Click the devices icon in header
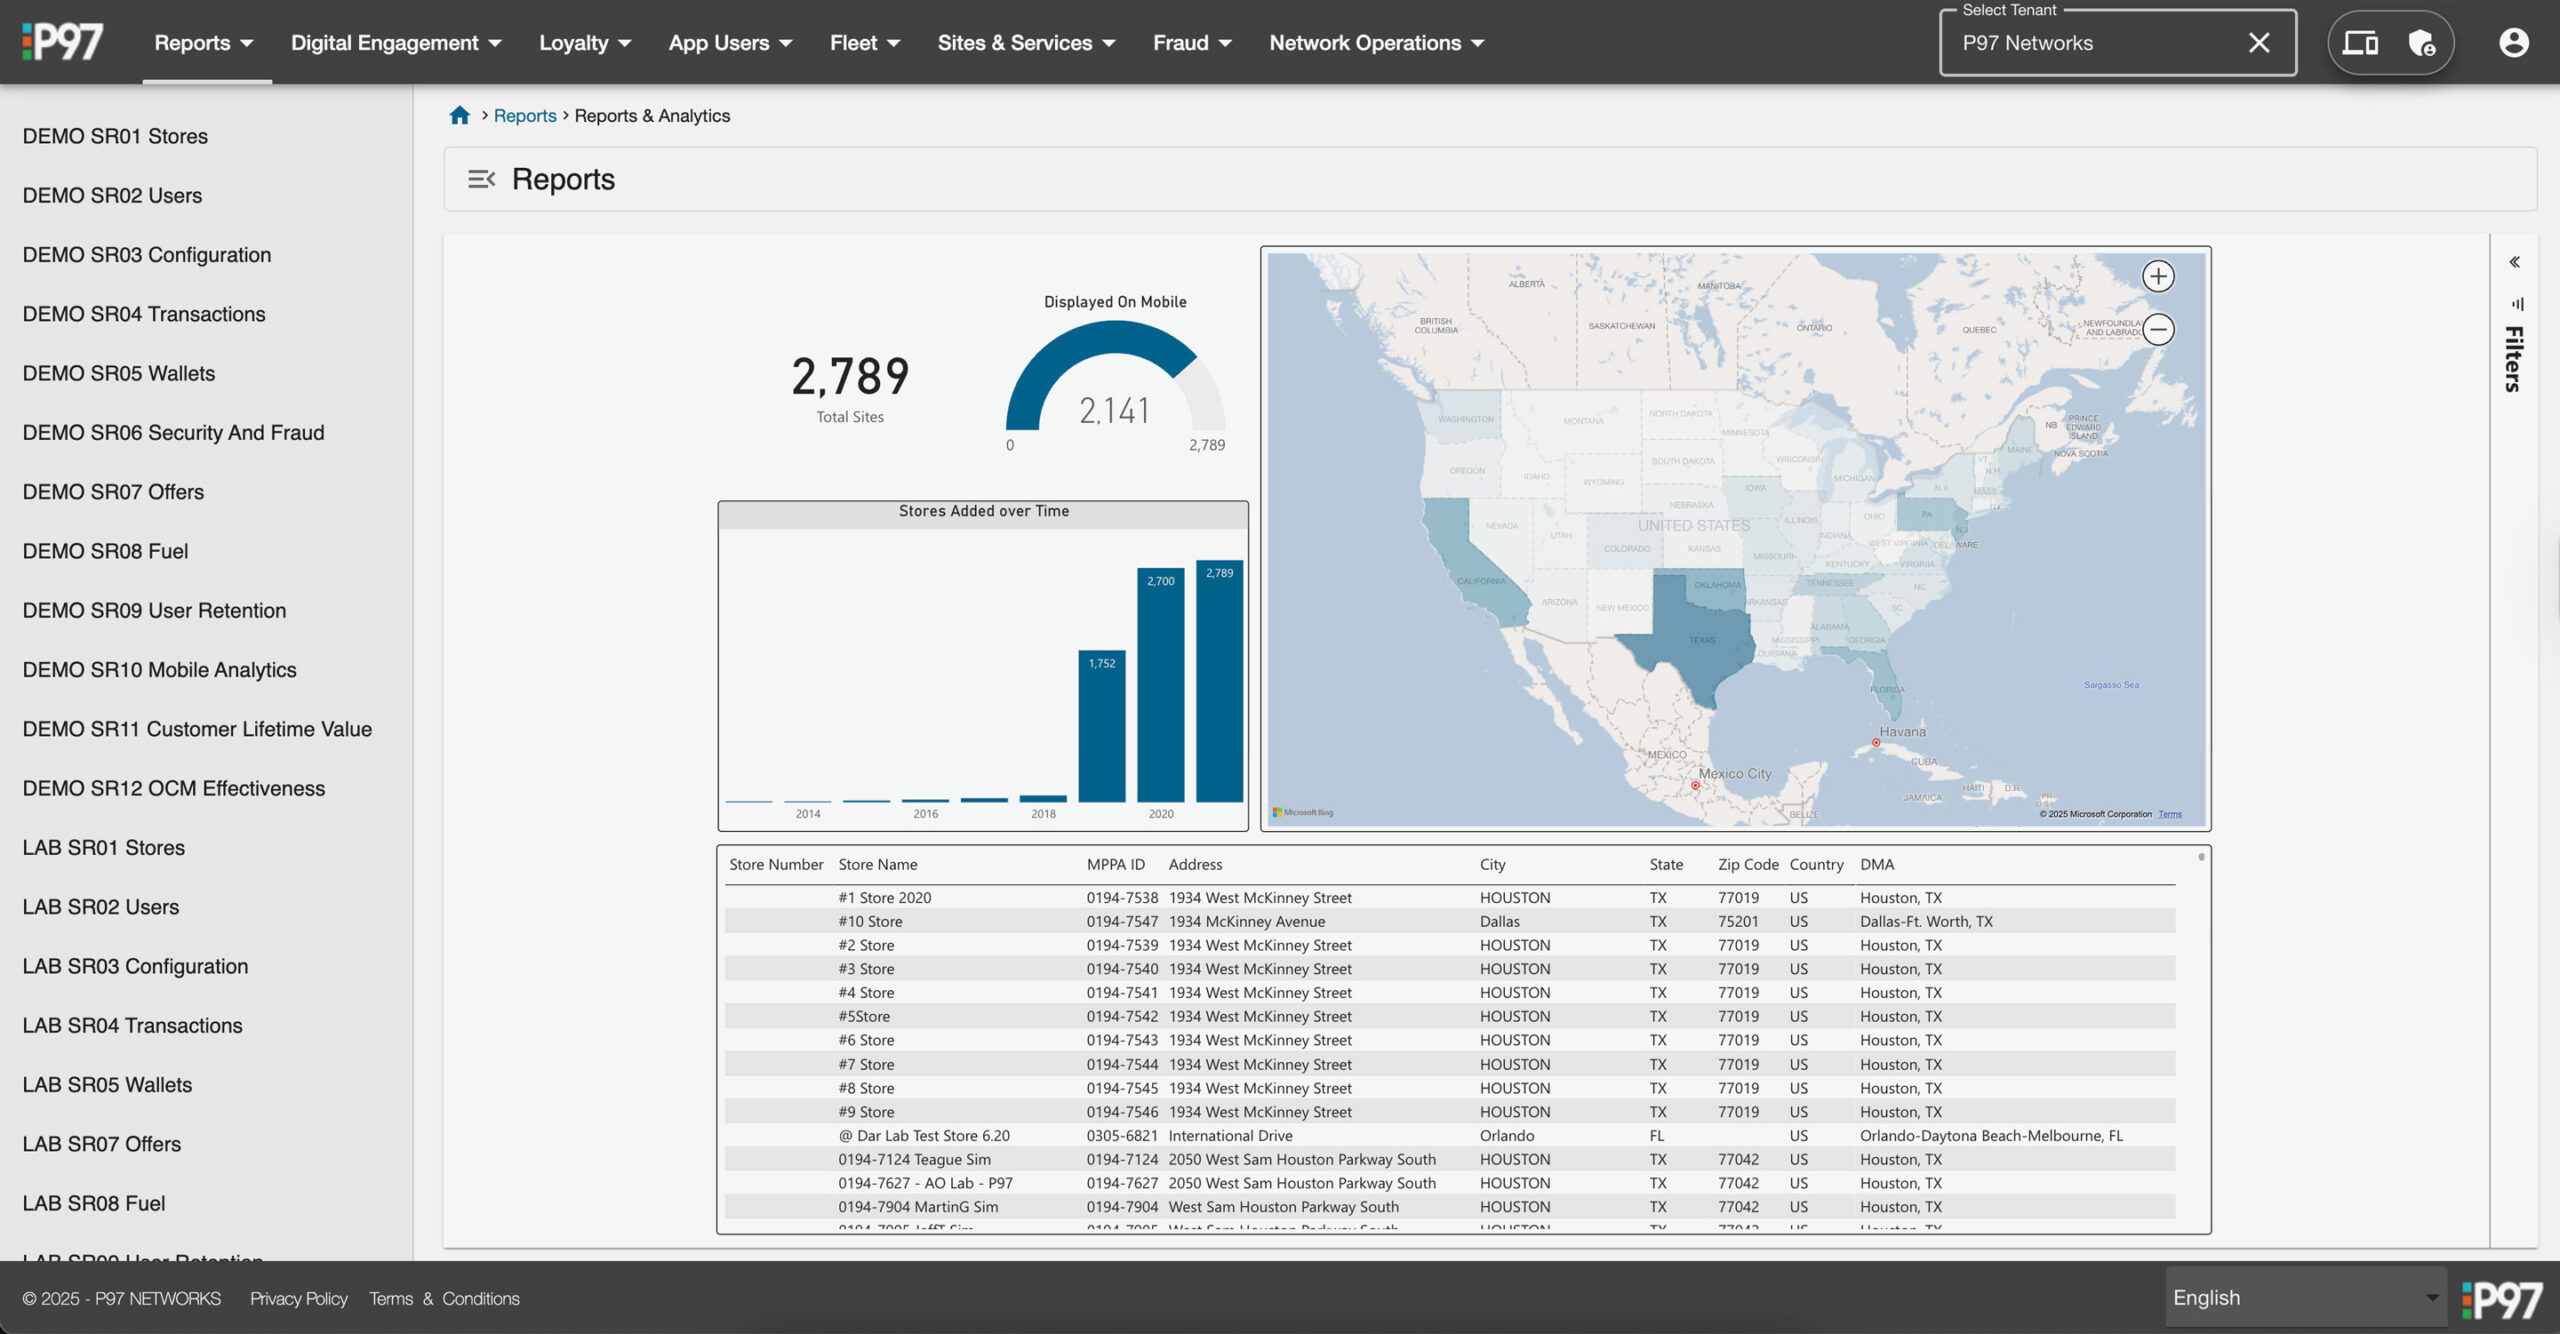This screenshot has width=2560, height=1334. (2360, 42)
